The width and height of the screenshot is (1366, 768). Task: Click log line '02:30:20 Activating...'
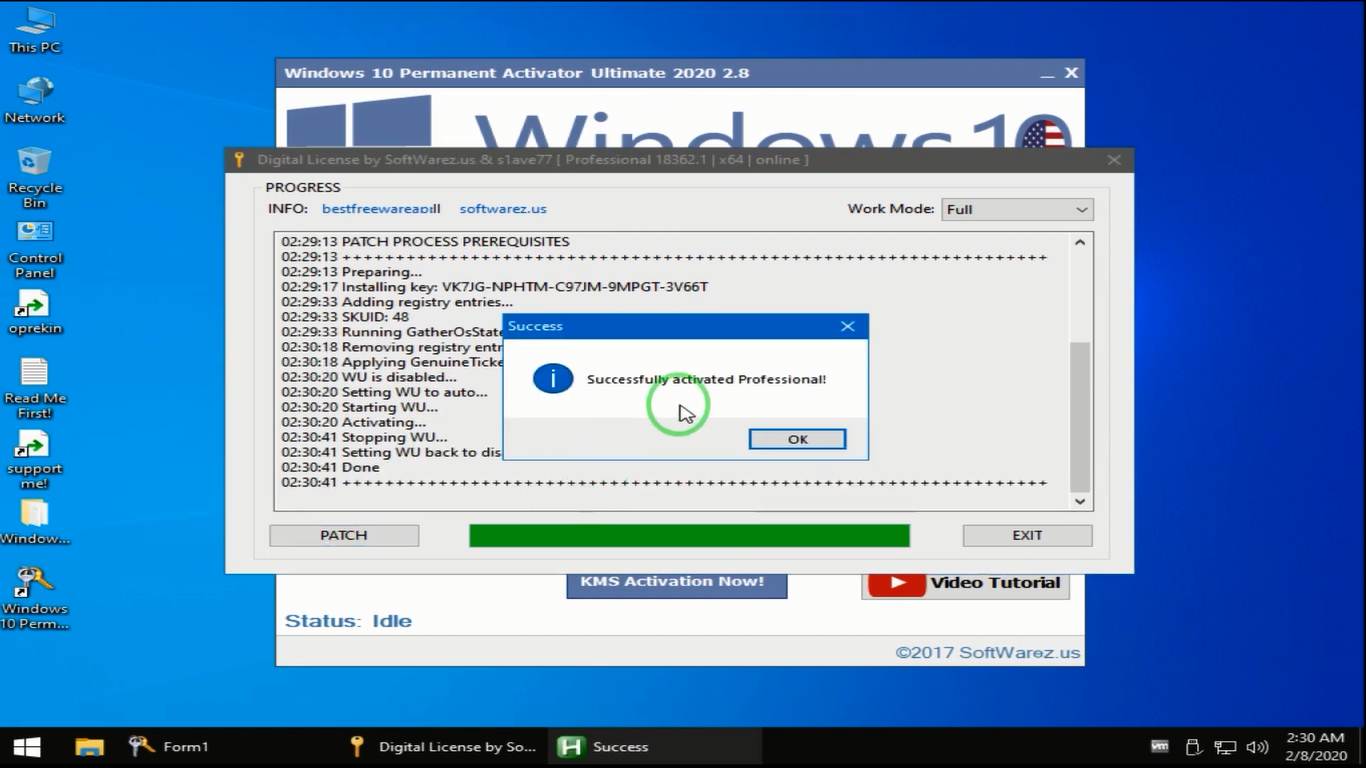(x=353, y=422)
